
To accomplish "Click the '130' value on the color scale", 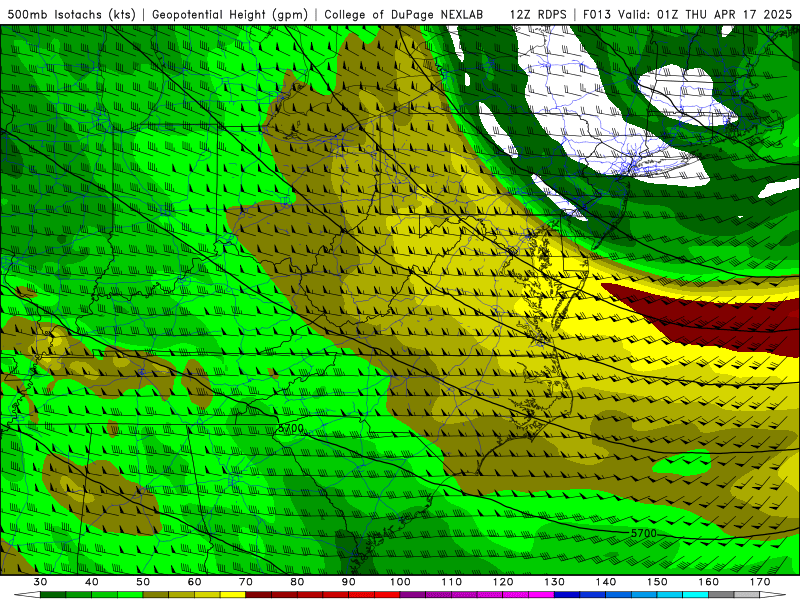I will point(555,582).
